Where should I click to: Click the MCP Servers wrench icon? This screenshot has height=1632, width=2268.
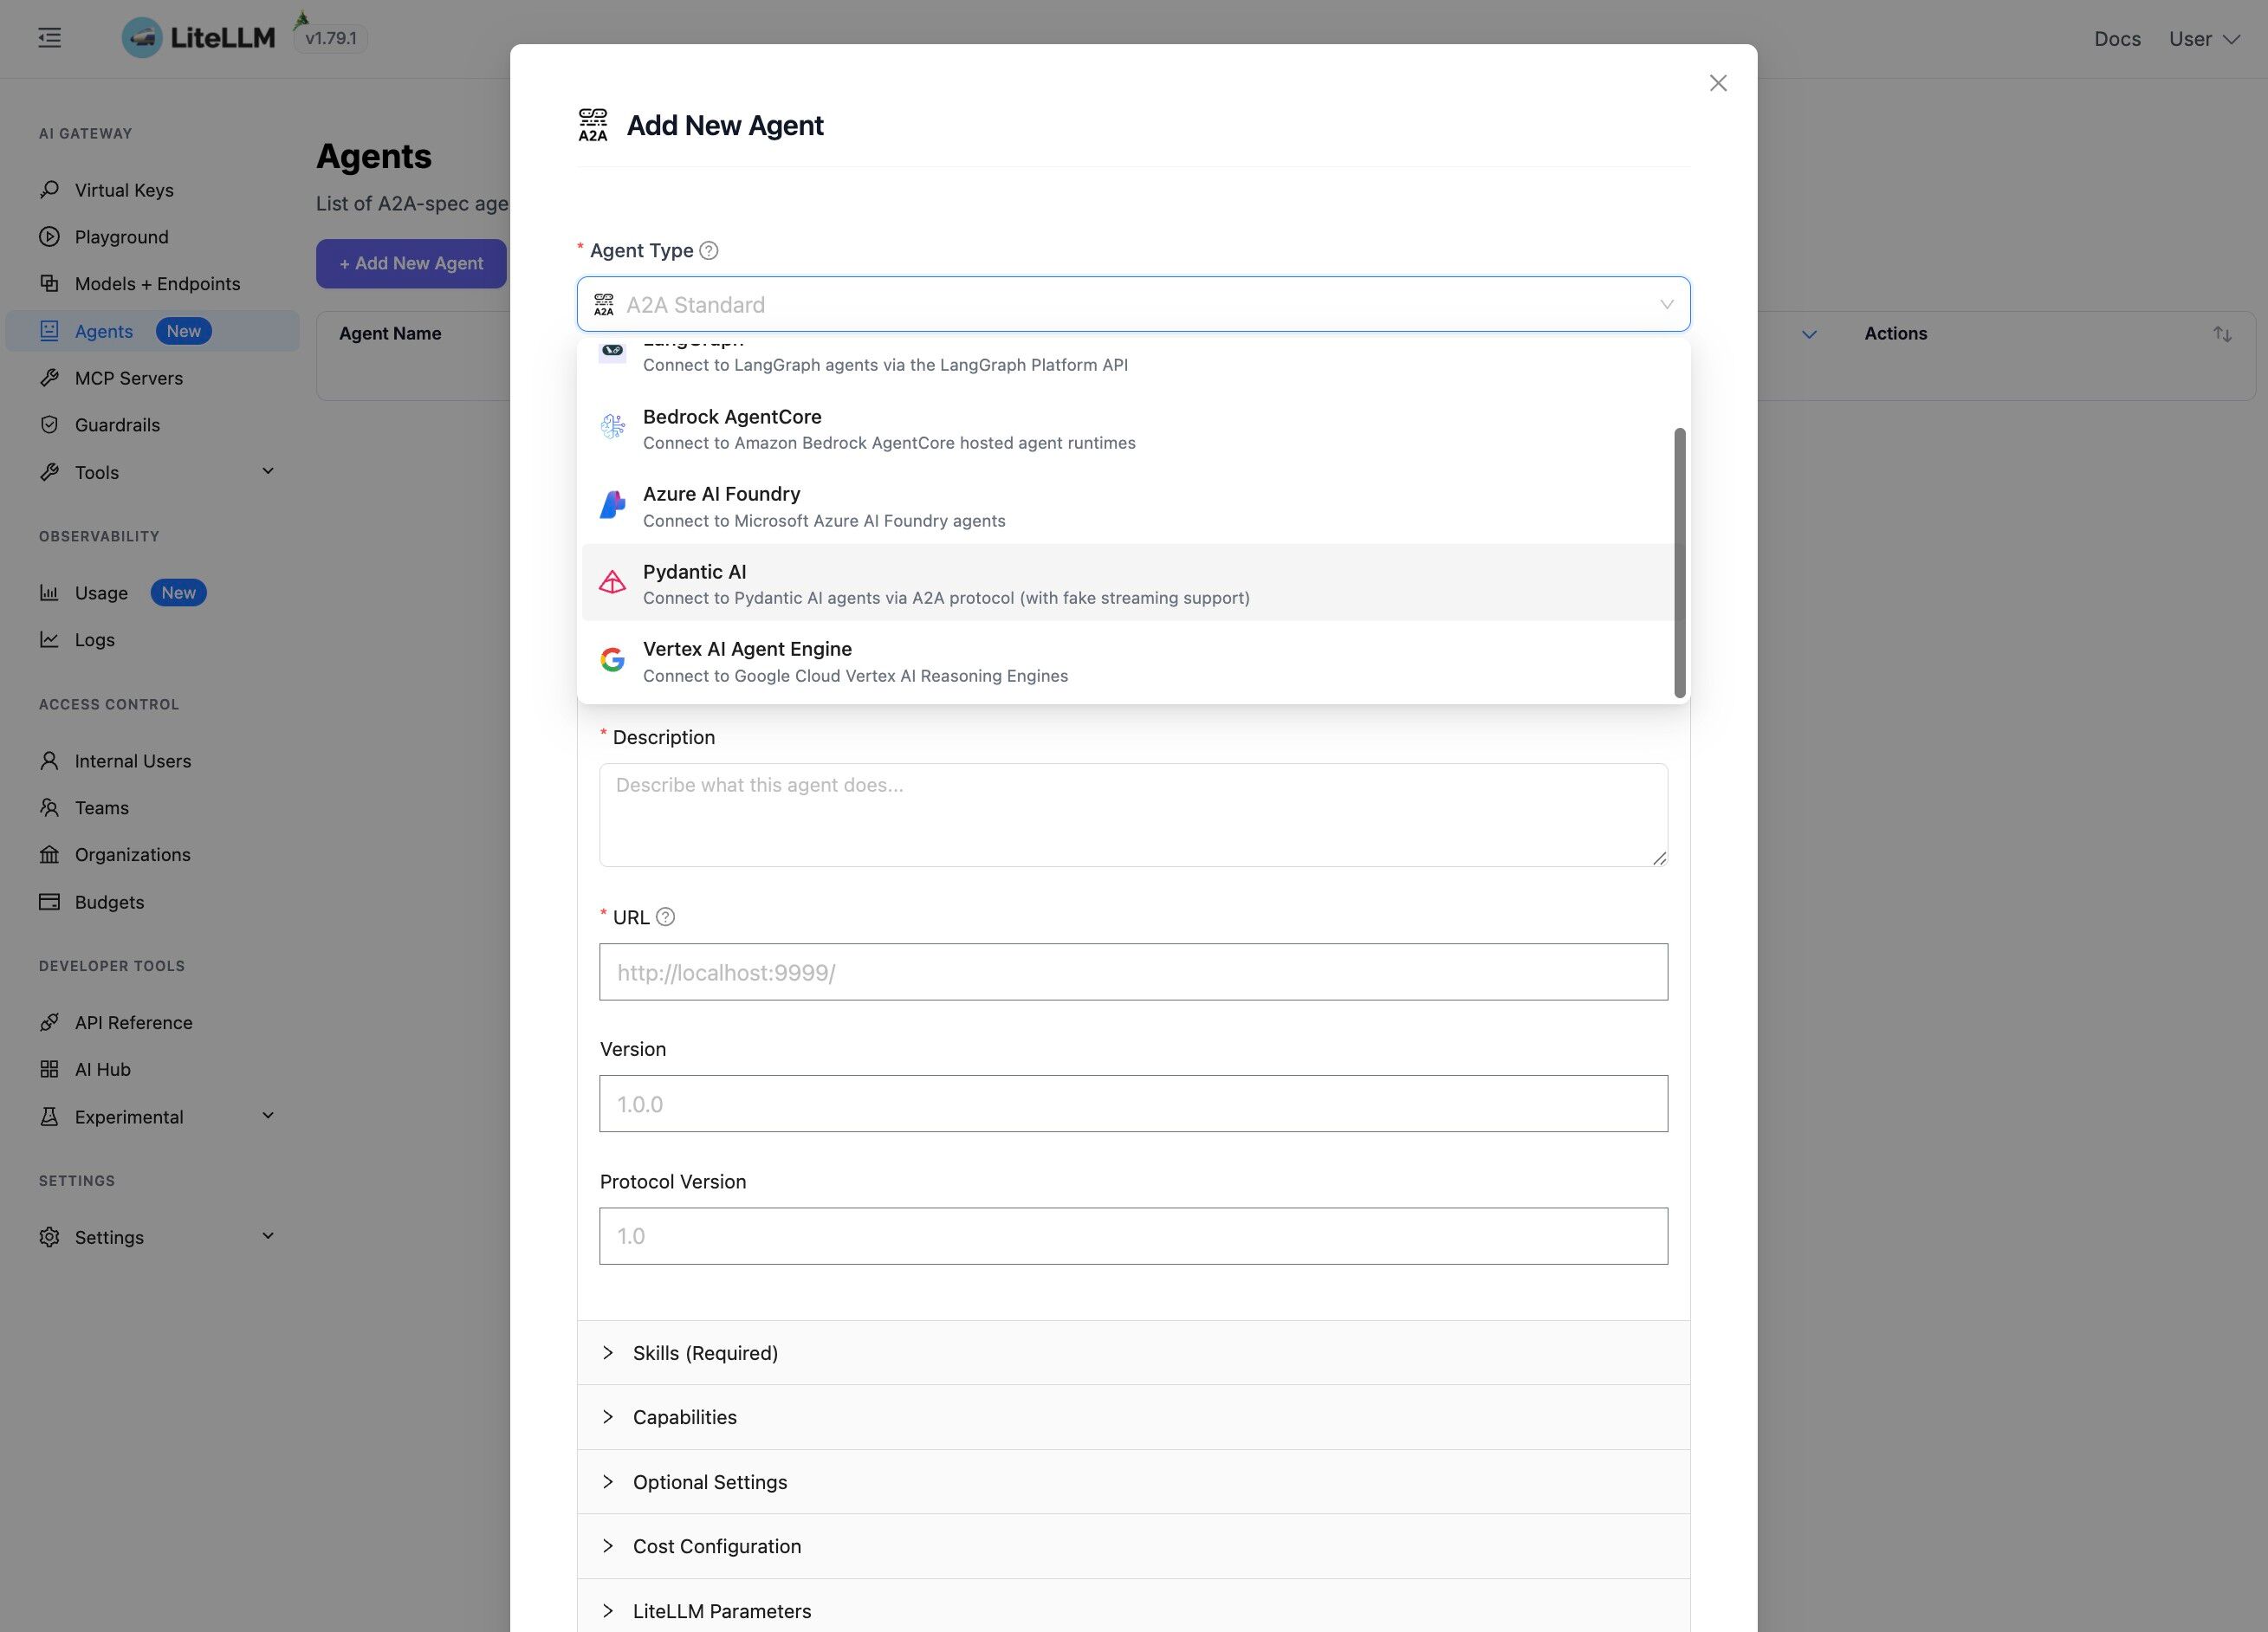click(49, 378)
